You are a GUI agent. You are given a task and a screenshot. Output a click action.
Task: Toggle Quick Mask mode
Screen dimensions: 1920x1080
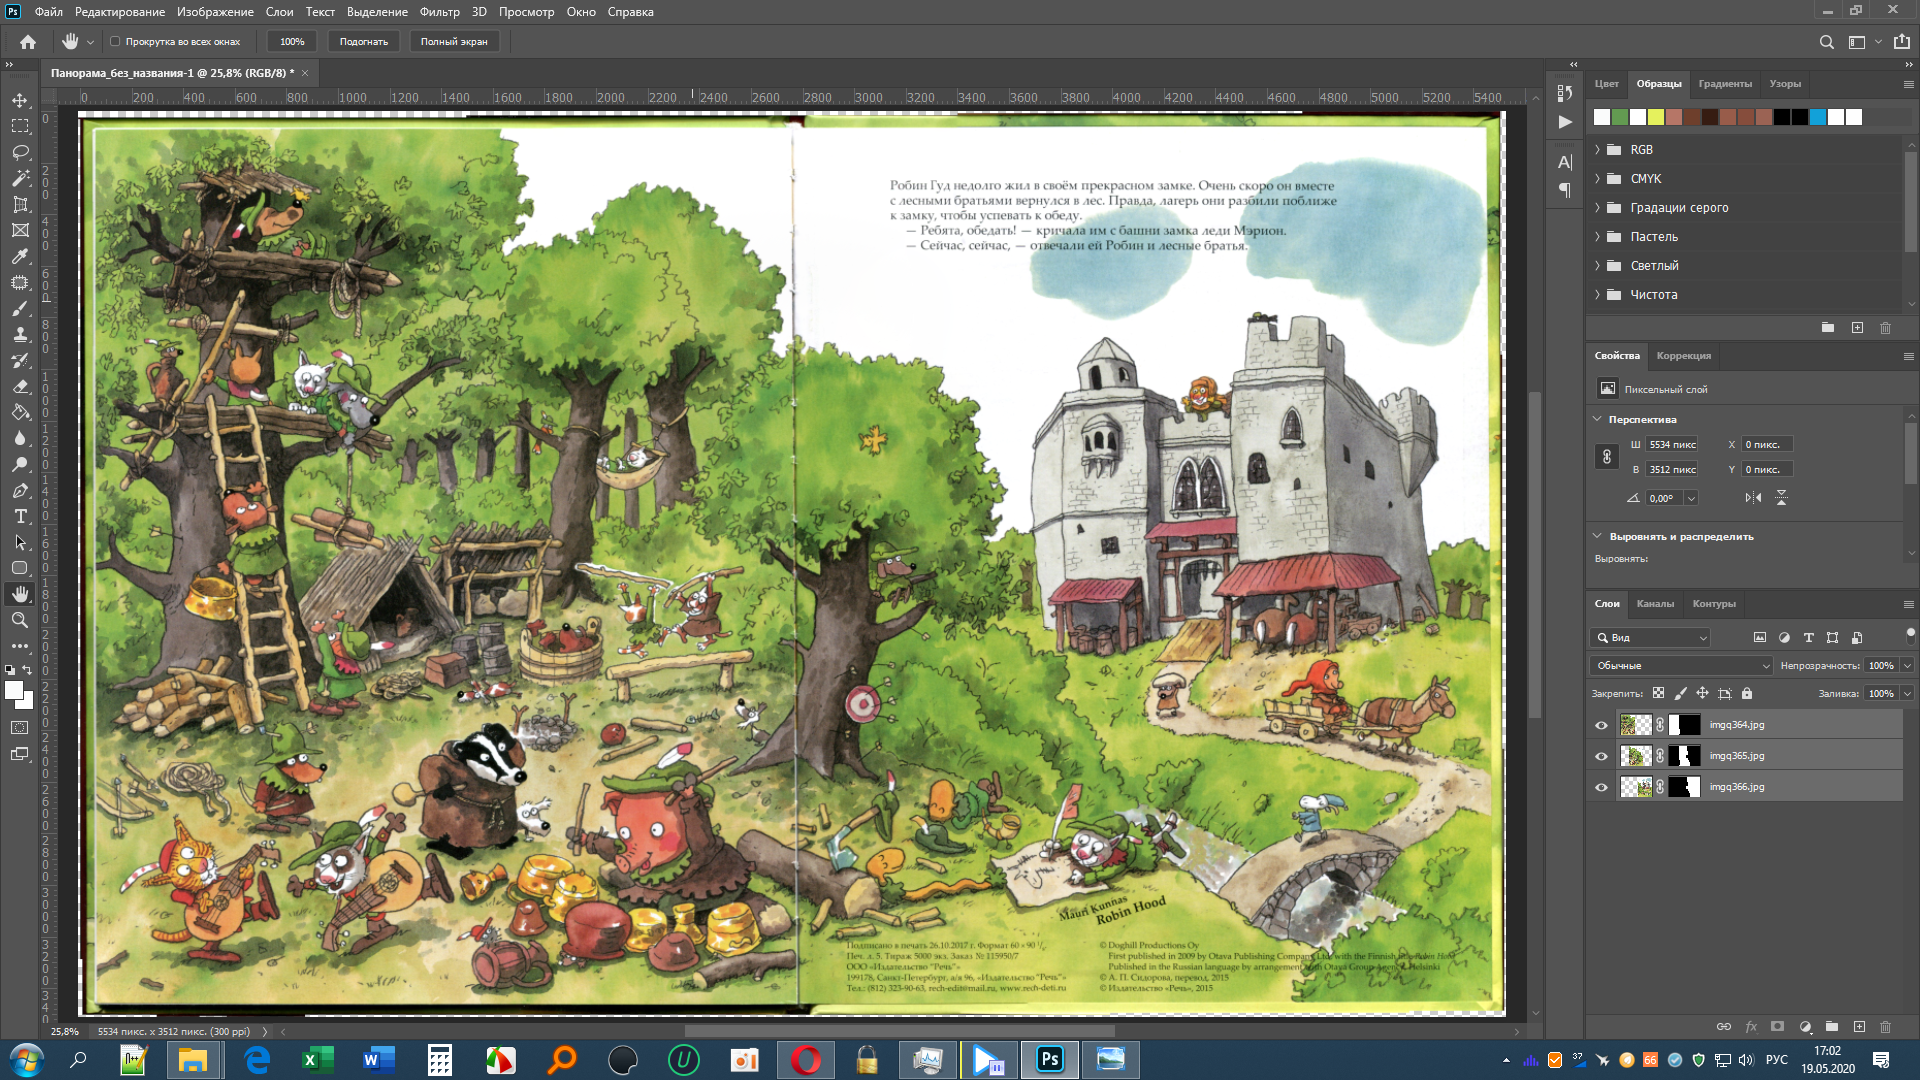[20, 728]
